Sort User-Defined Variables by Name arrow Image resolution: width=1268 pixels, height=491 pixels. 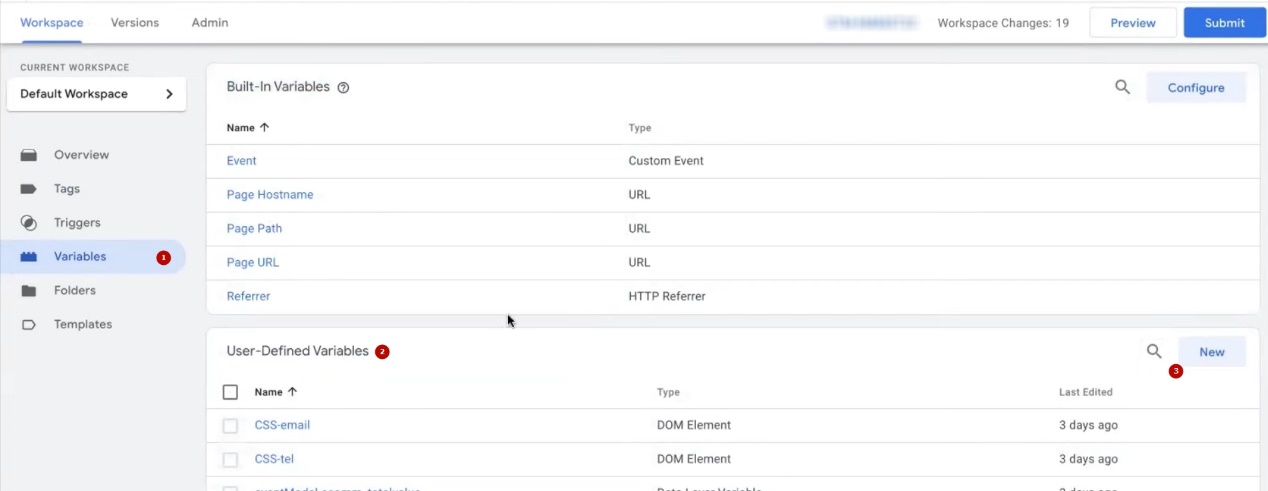[x=292, y=392]
